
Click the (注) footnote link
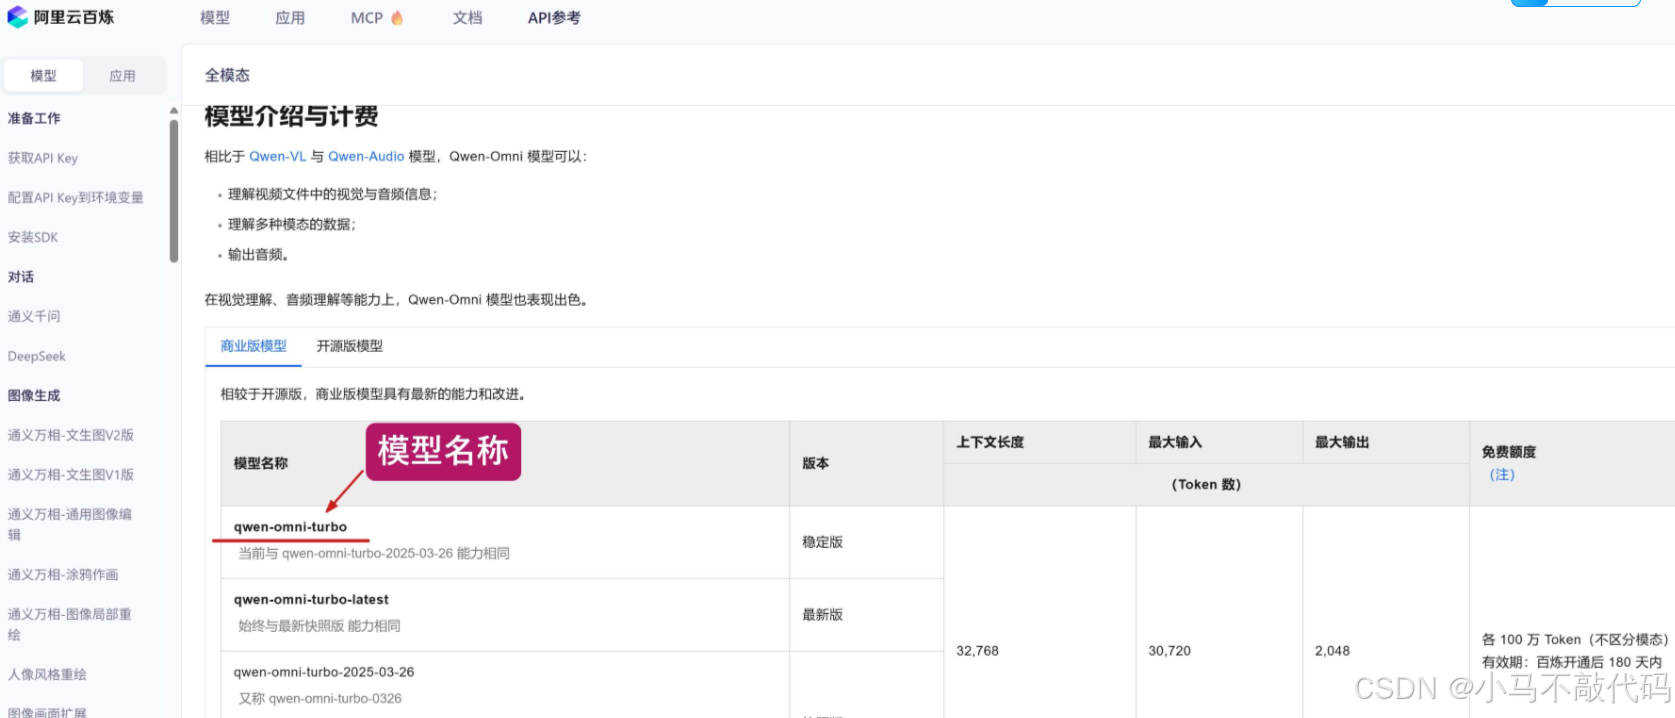pos(1502,475)
